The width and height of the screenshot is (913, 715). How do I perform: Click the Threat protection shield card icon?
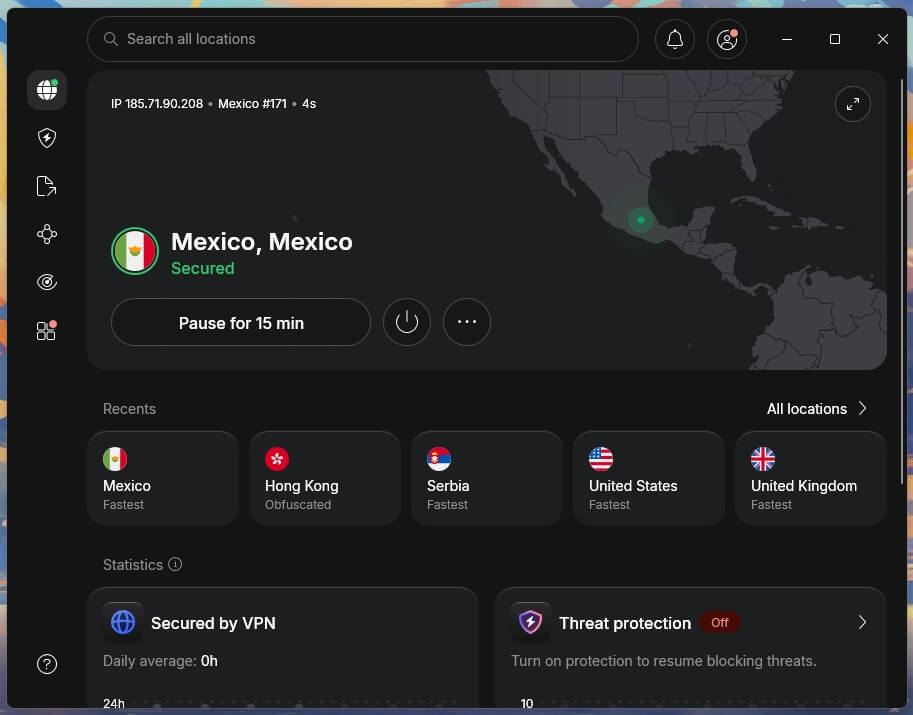point(530,622)
